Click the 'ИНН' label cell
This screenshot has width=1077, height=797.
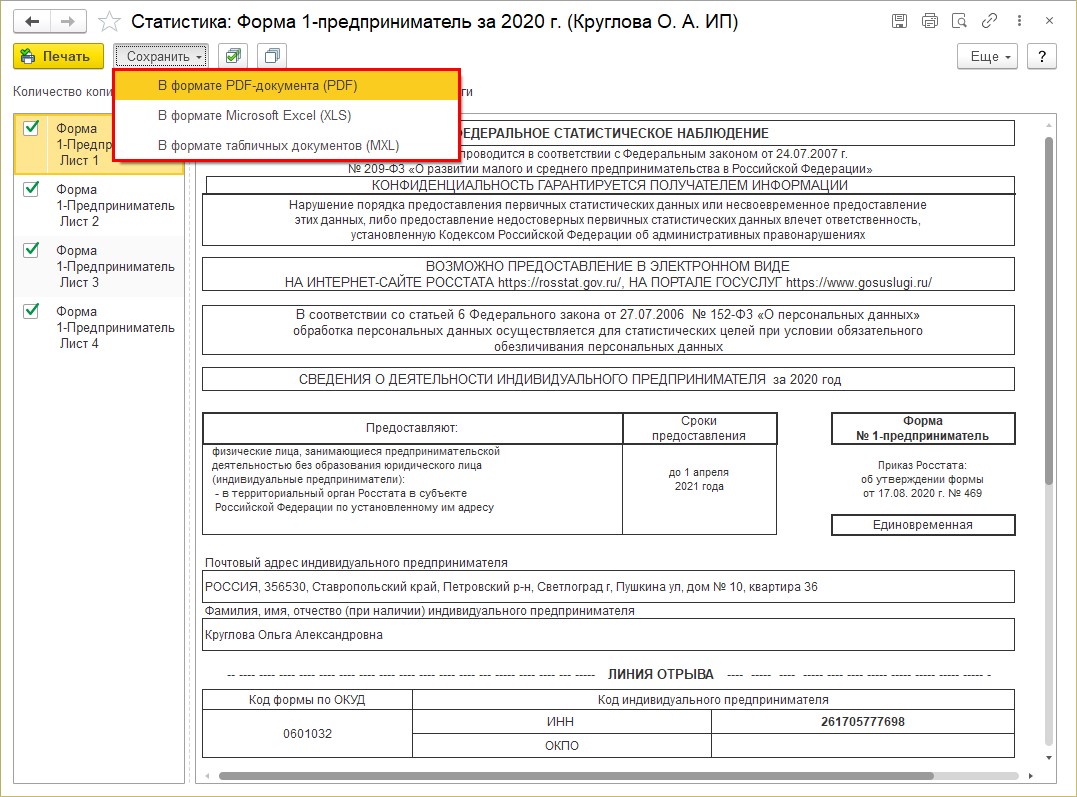(x=561, y=722)
